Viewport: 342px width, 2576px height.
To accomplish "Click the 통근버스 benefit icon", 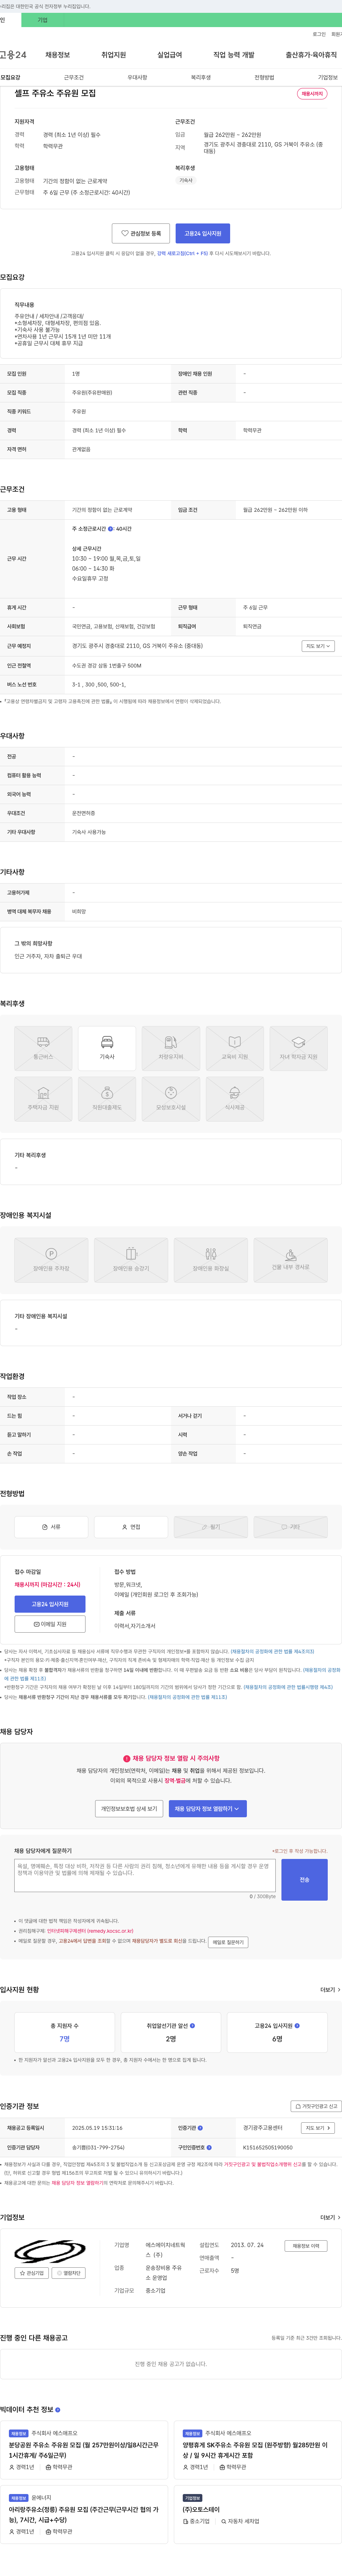I will 43,1048.
